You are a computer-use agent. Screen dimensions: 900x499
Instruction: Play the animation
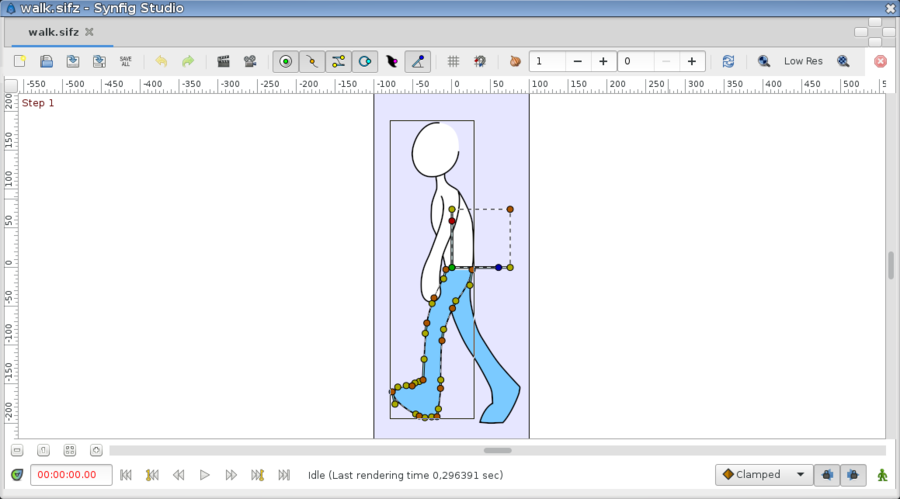click(x=204, y=475)
